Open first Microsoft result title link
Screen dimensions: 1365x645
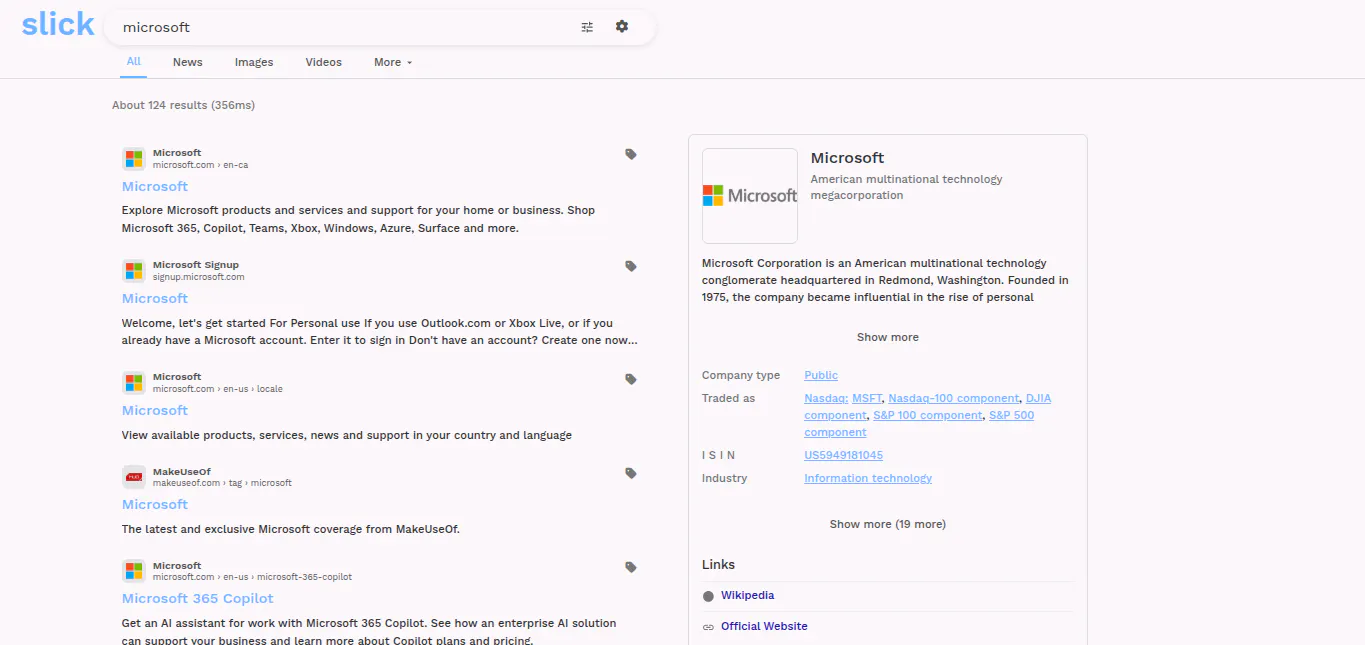pyautogui.click(x=155, y=186)
